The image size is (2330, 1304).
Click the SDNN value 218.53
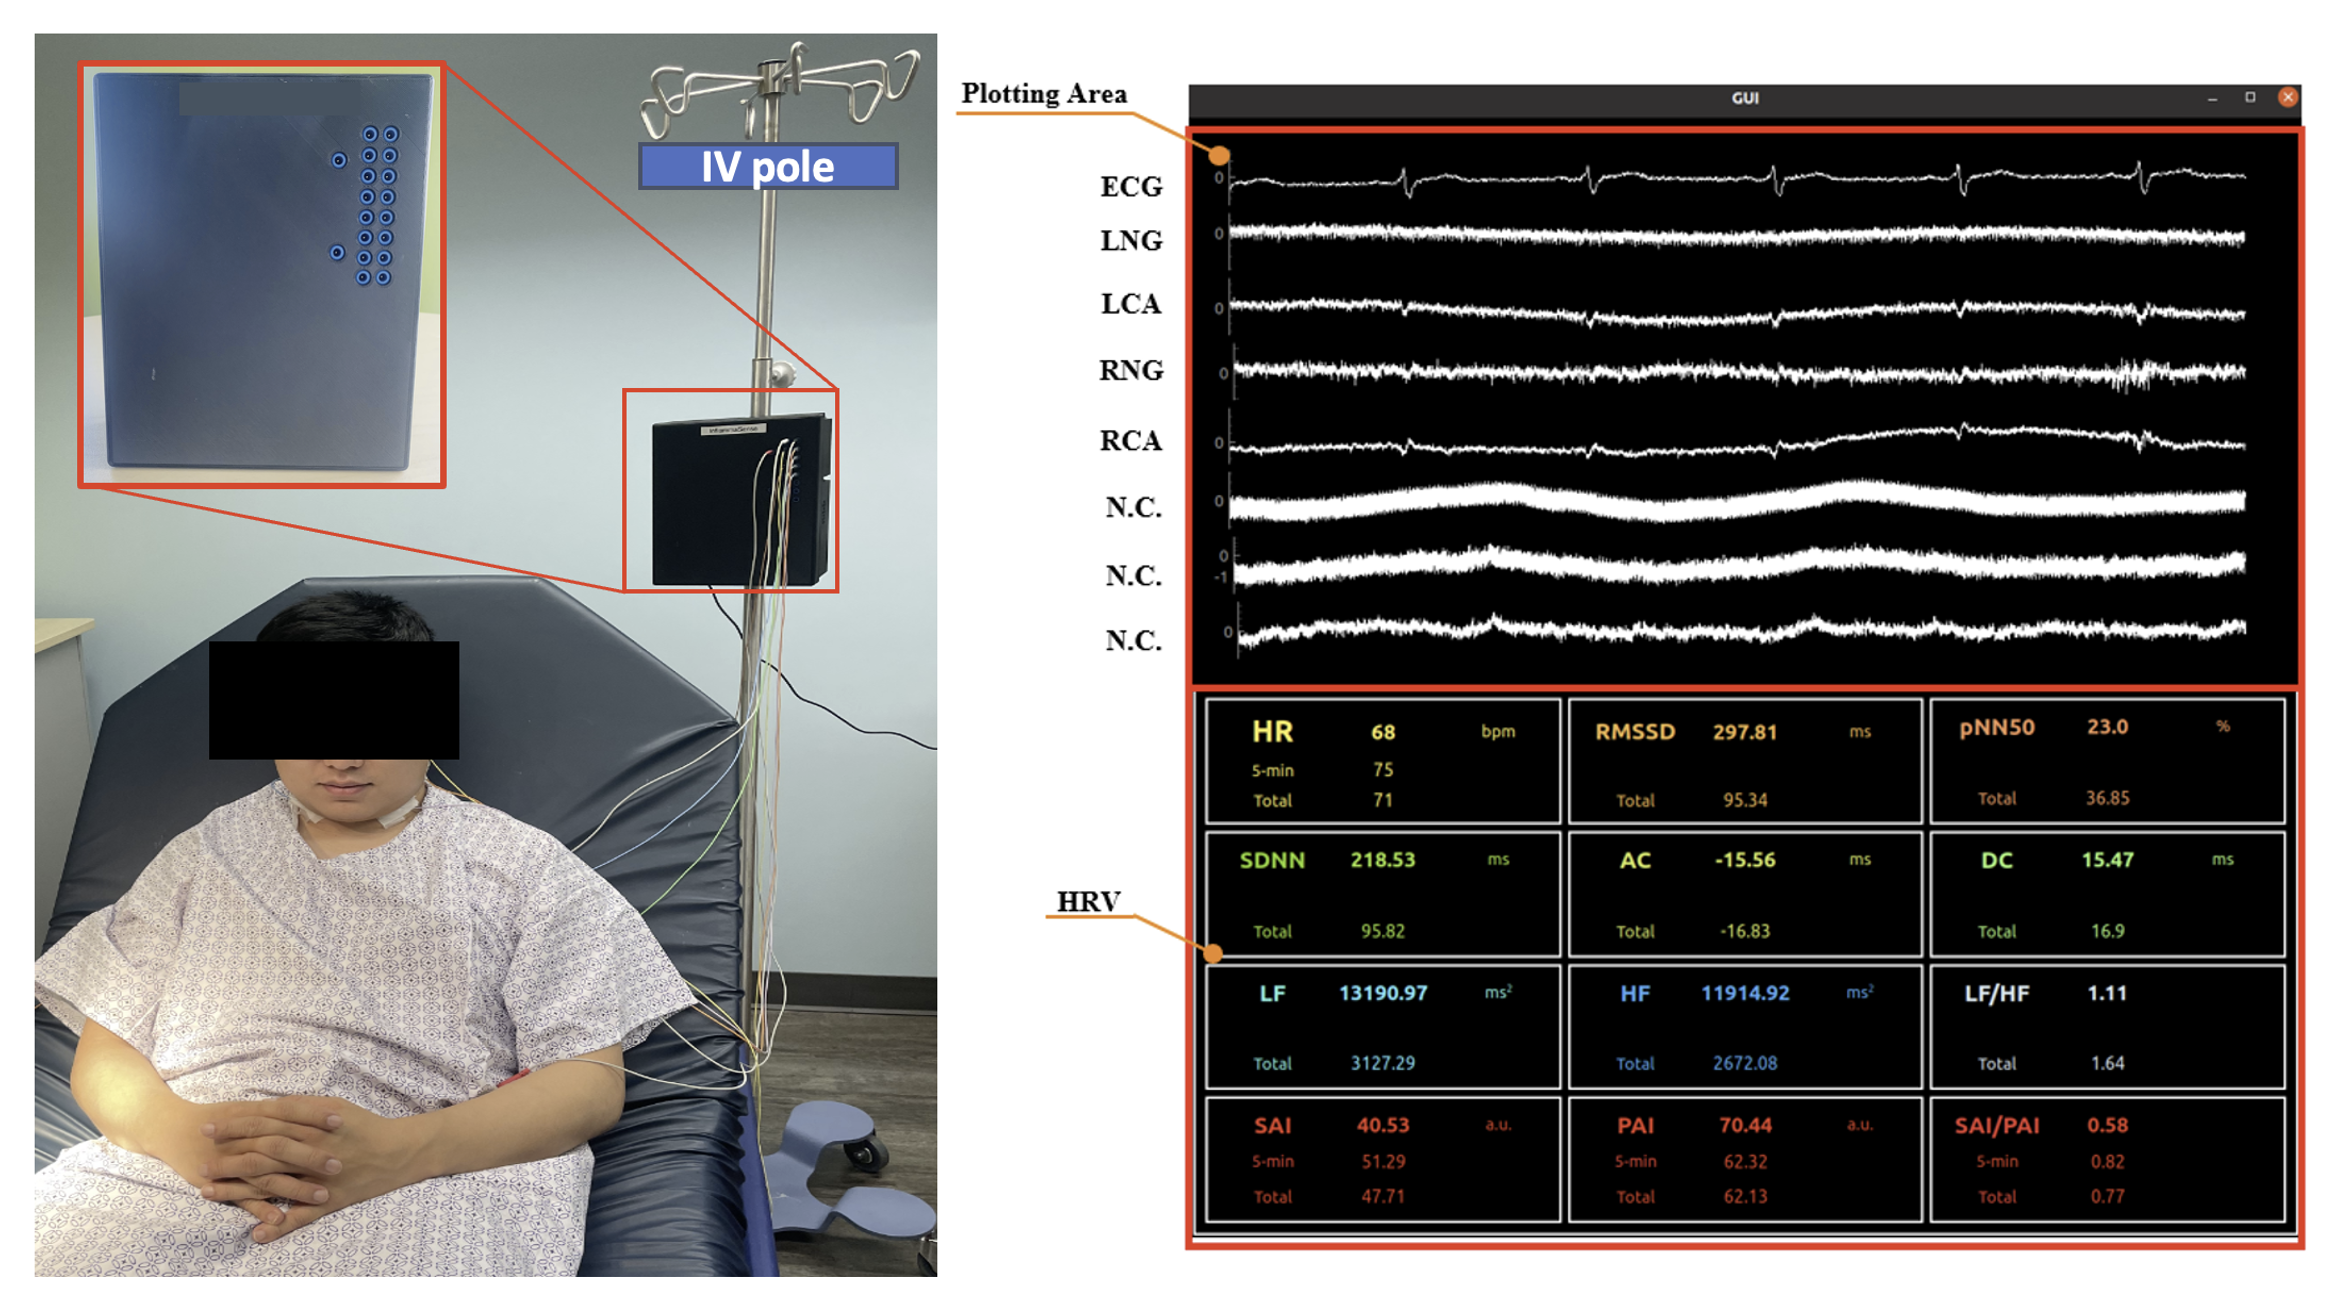(x=1382, y=860)
